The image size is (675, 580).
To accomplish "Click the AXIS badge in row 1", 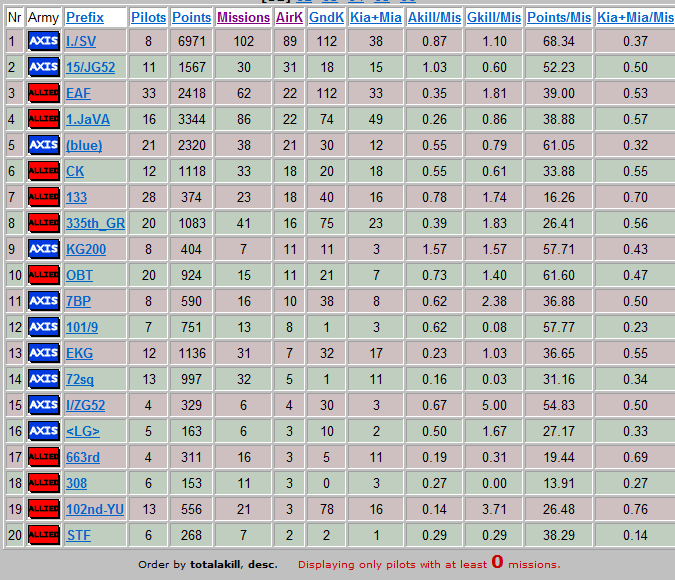I will (43, 41).
